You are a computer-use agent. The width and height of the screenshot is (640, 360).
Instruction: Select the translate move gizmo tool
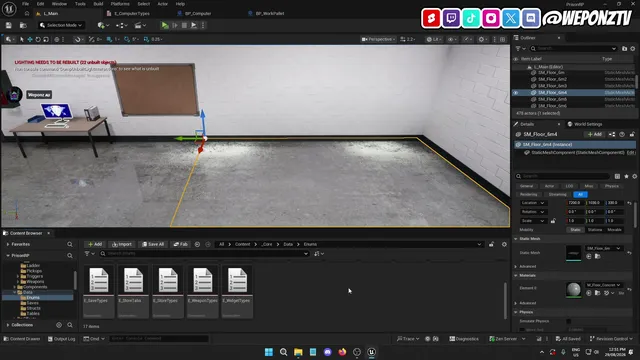[x=30, y=39]
